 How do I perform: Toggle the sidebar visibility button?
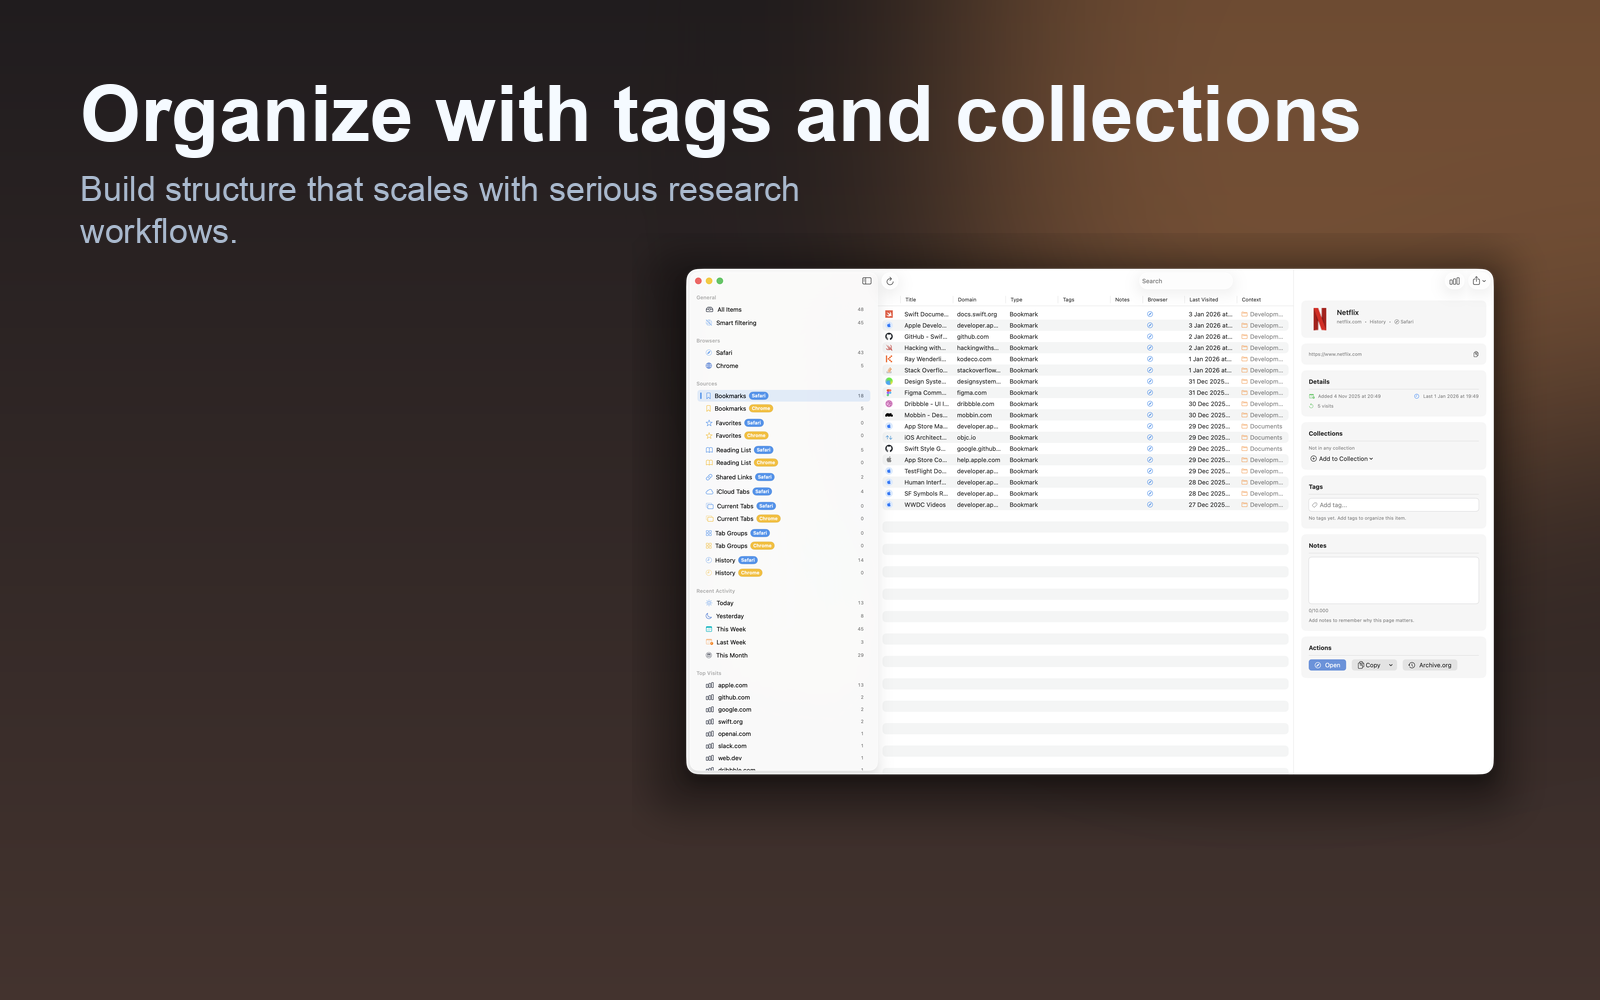pos(866,280)
